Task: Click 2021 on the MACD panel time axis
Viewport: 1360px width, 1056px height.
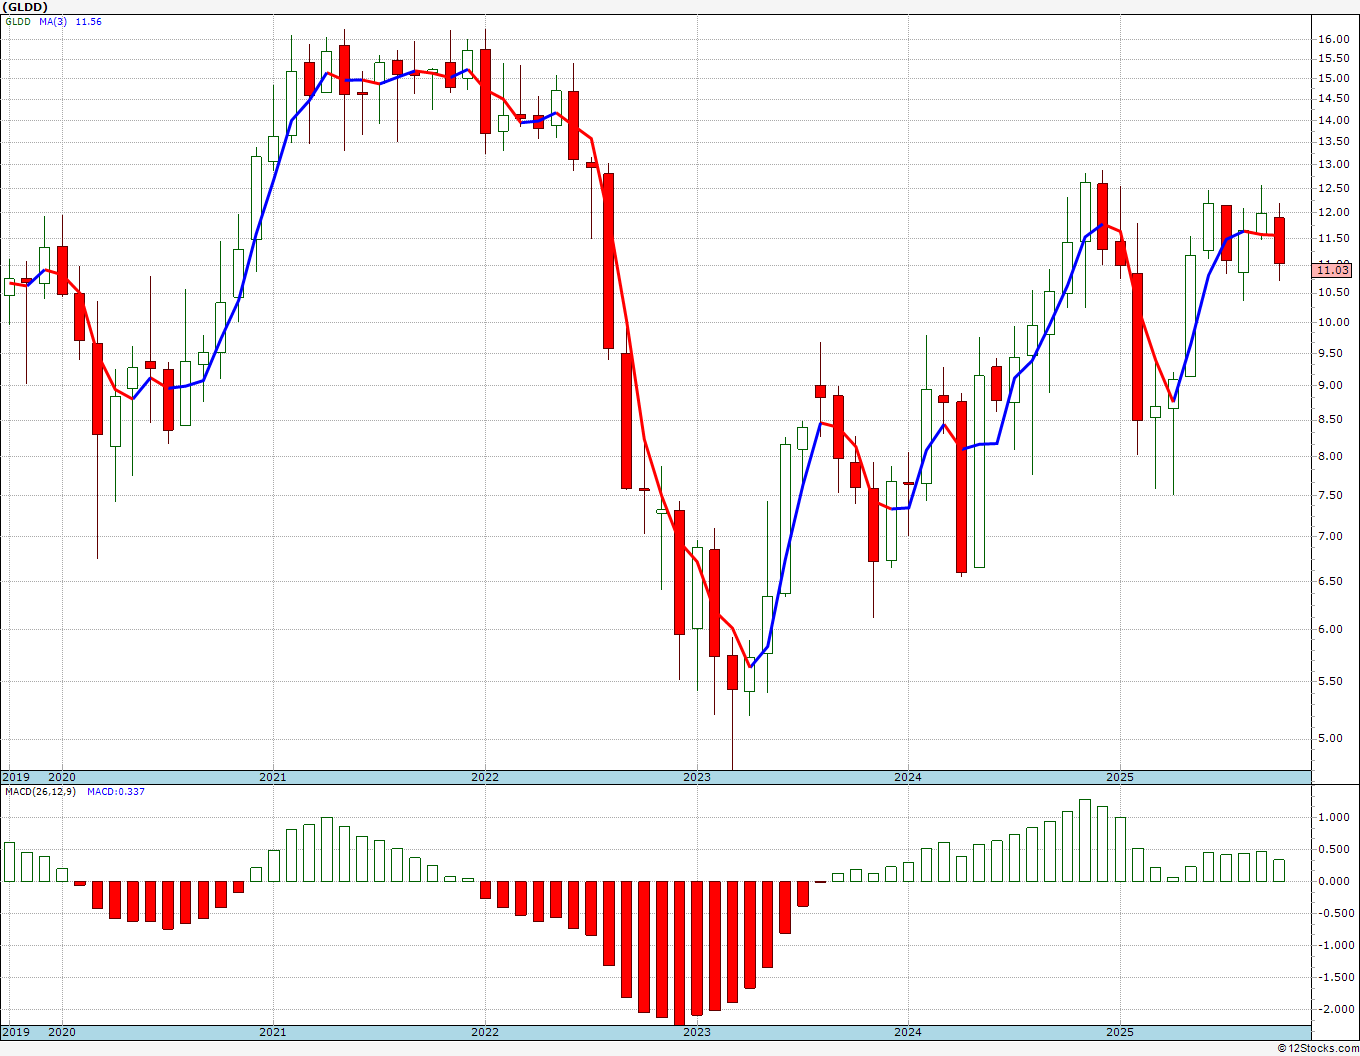Action: (273, 1032)
